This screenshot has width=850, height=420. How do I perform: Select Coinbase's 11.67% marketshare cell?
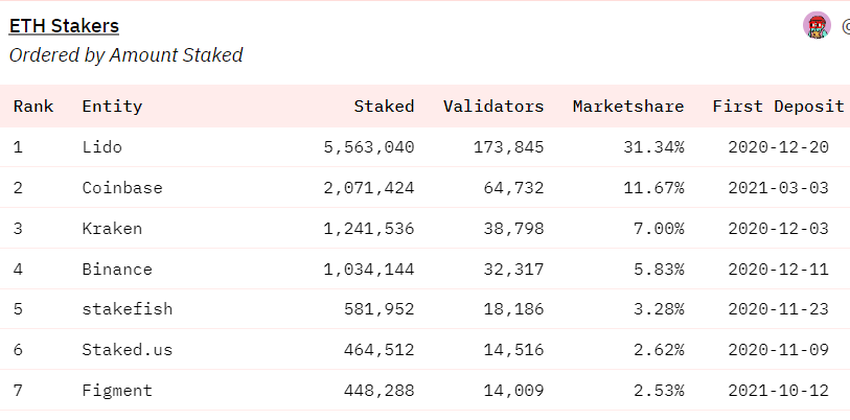655,188
